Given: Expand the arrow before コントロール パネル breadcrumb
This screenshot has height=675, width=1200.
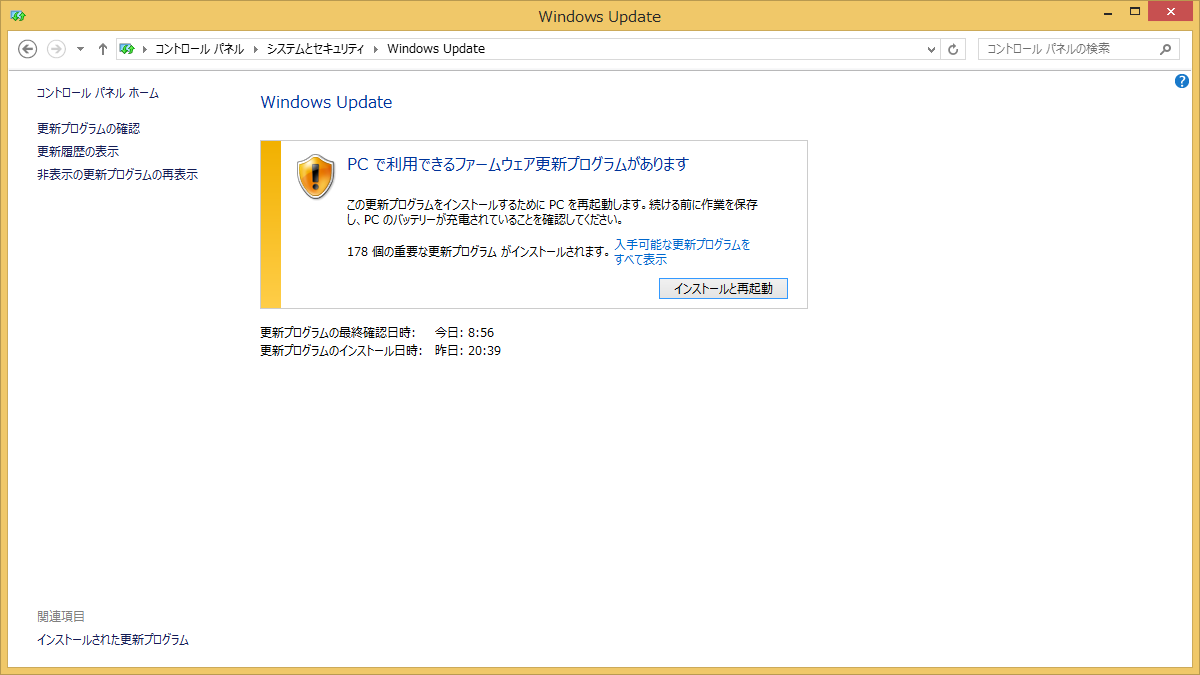Looking at the screenshot, I should (144, 49).
